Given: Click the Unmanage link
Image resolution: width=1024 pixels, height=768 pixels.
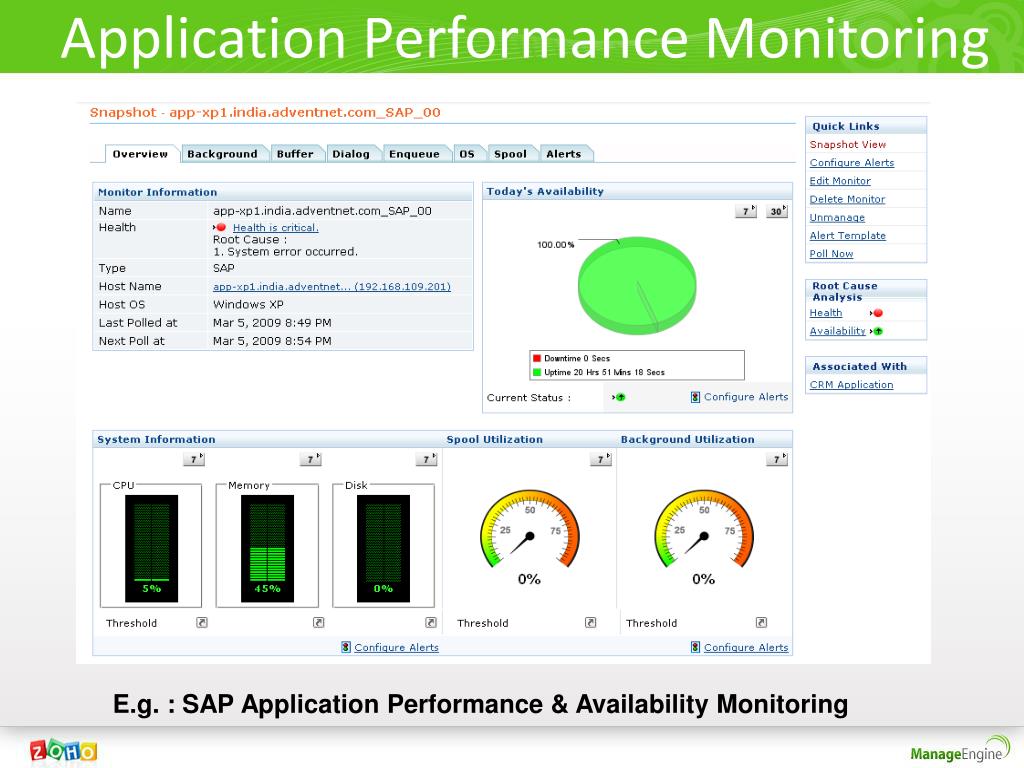Looking at the screenshot, I should (x=837, y=217).
